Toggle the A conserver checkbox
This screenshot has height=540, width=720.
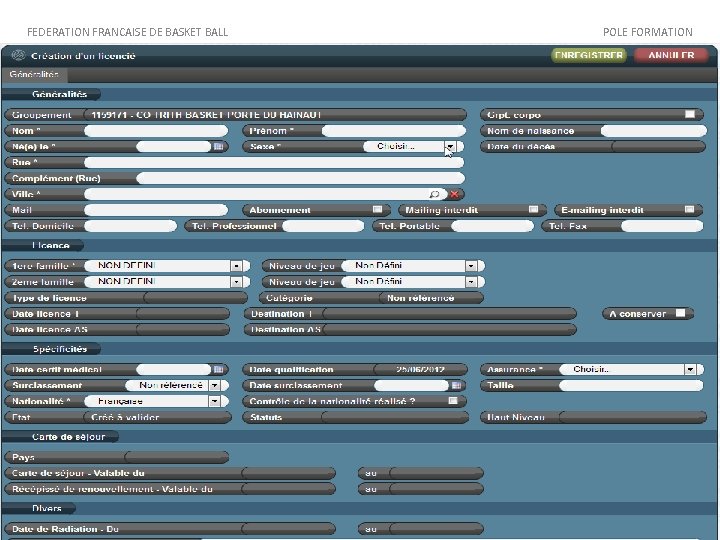tap(680, 313)
